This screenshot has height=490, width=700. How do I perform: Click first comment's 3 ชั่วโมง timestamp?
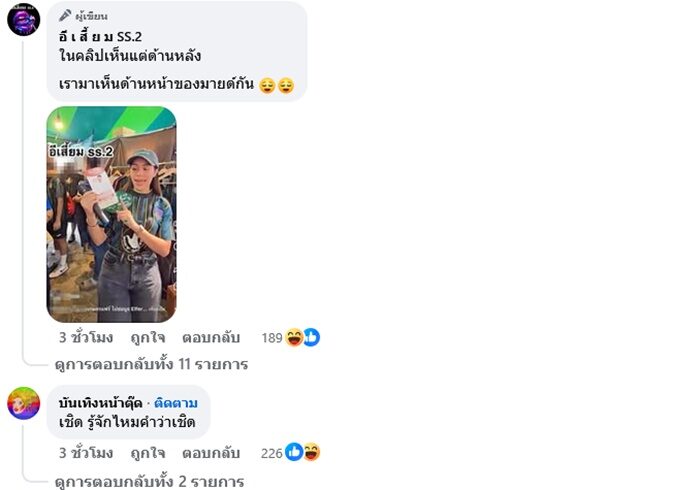[x=86, y=338]
